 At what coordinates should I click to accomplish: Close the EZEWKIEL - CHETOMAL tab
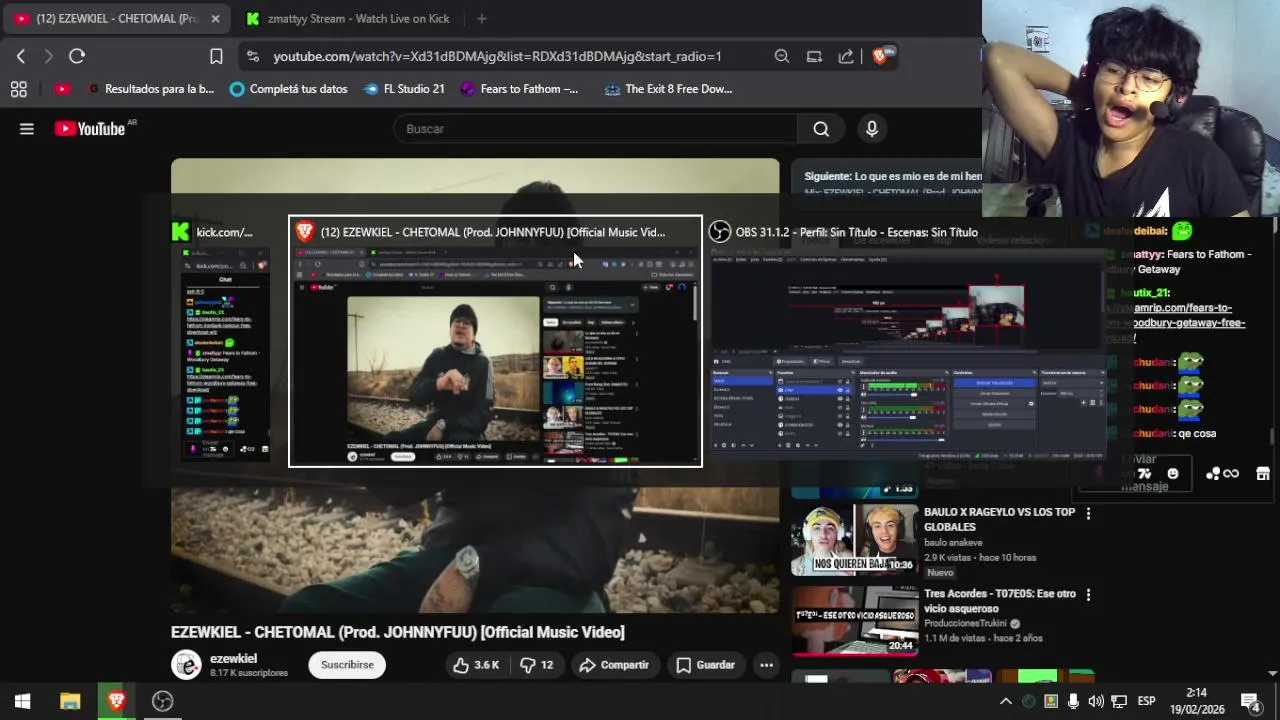[x=215, y=19]
